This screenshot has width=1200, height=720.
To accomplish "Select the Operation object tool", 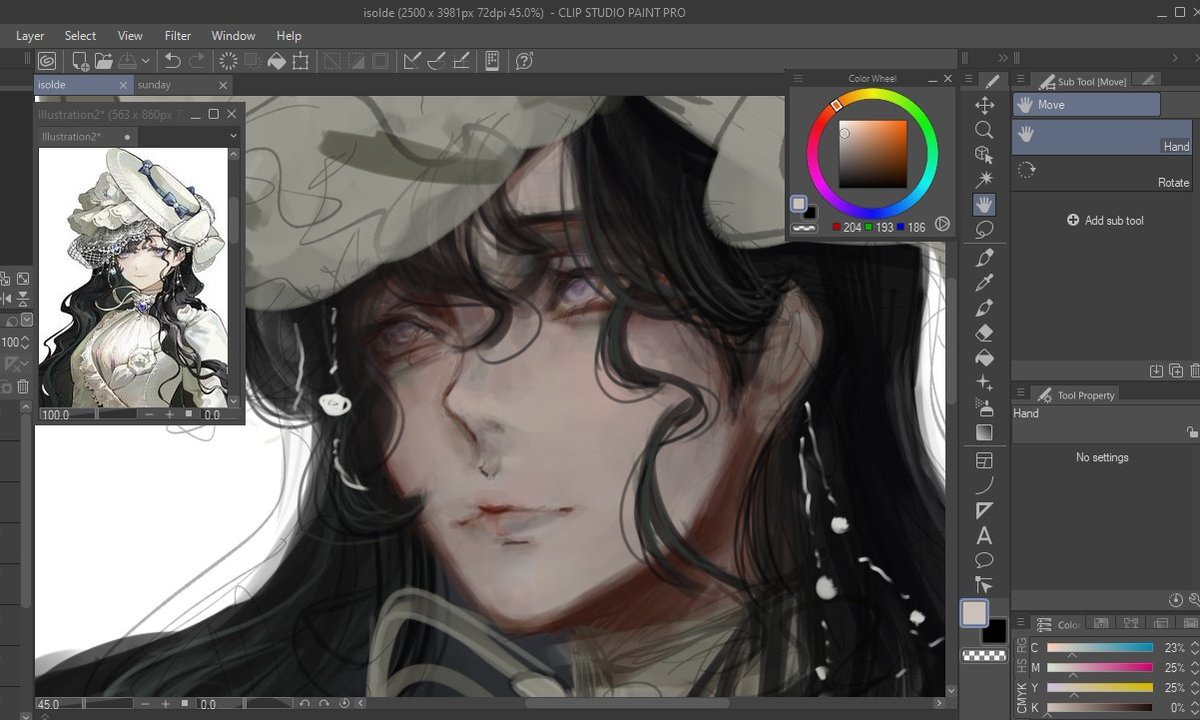I will pos(984,155).
